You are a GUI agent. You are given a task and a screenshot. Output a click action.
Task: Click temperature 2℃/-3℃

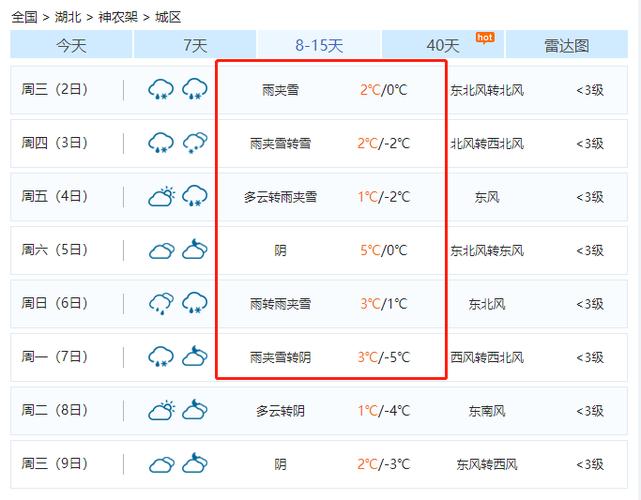383,464
